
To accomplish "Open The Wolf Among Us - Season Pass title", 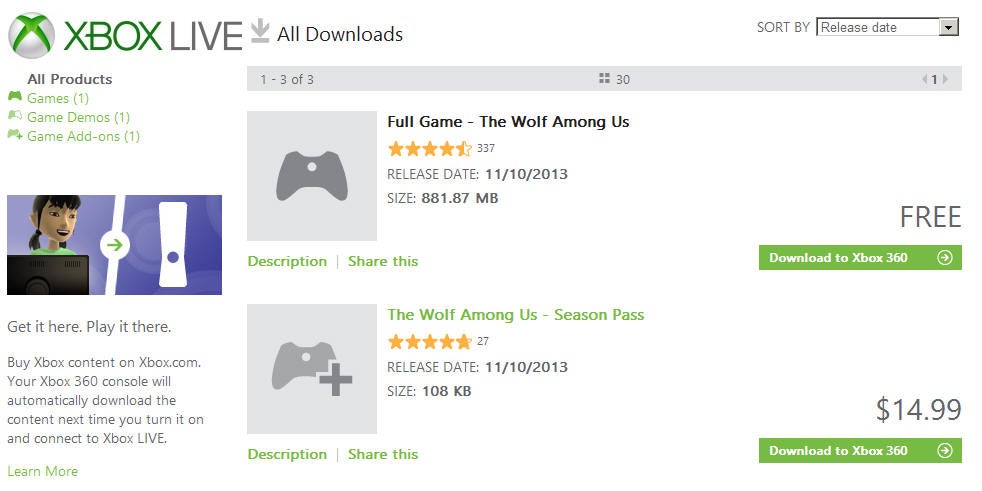I will 515,314.
